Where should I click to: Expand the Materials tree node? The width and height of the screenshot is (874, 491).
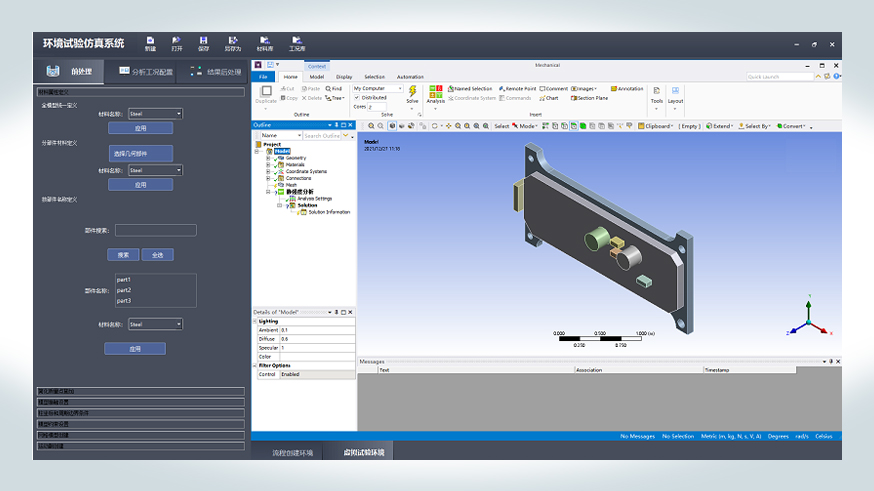268,165
